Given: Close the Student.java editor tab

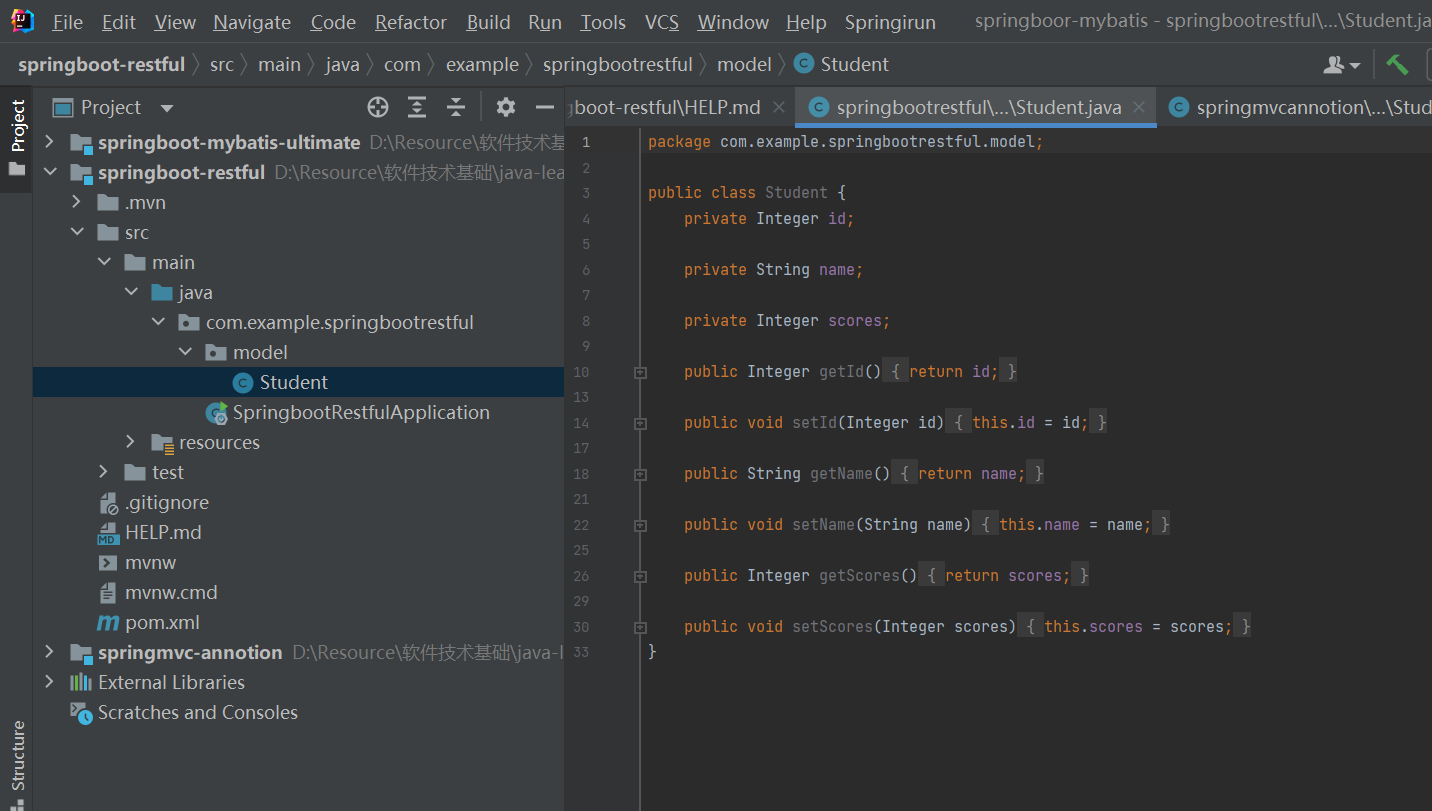Looking at the screenshot, I should [x=1138, y=107].
